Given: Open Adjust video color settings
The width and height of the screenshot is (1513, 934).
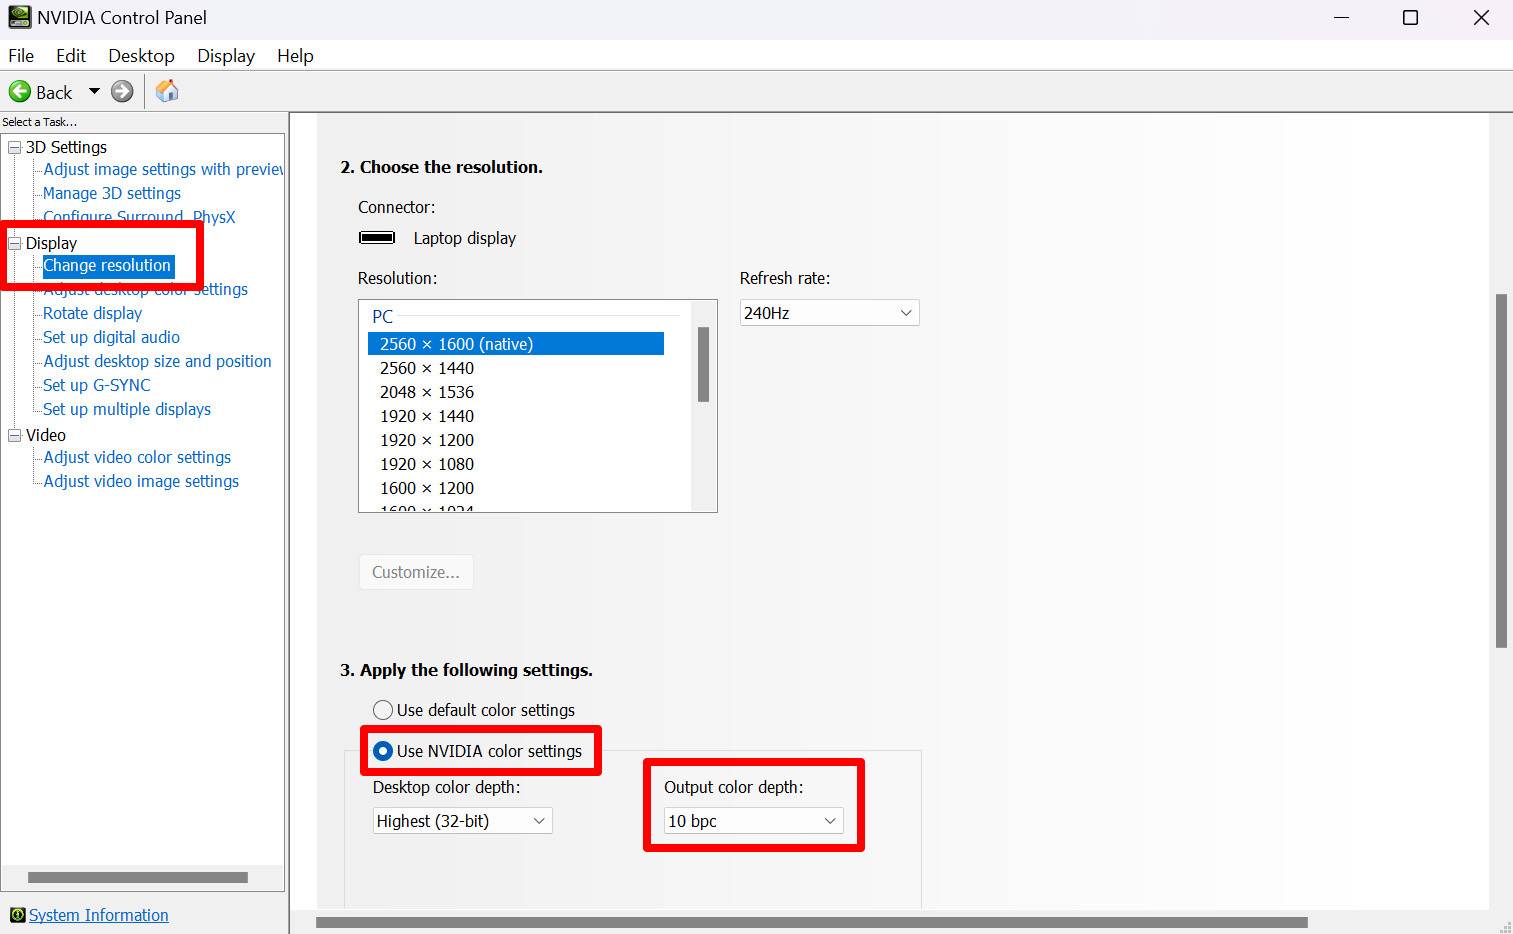Looking at the screenshot, I should pos(137,457).
